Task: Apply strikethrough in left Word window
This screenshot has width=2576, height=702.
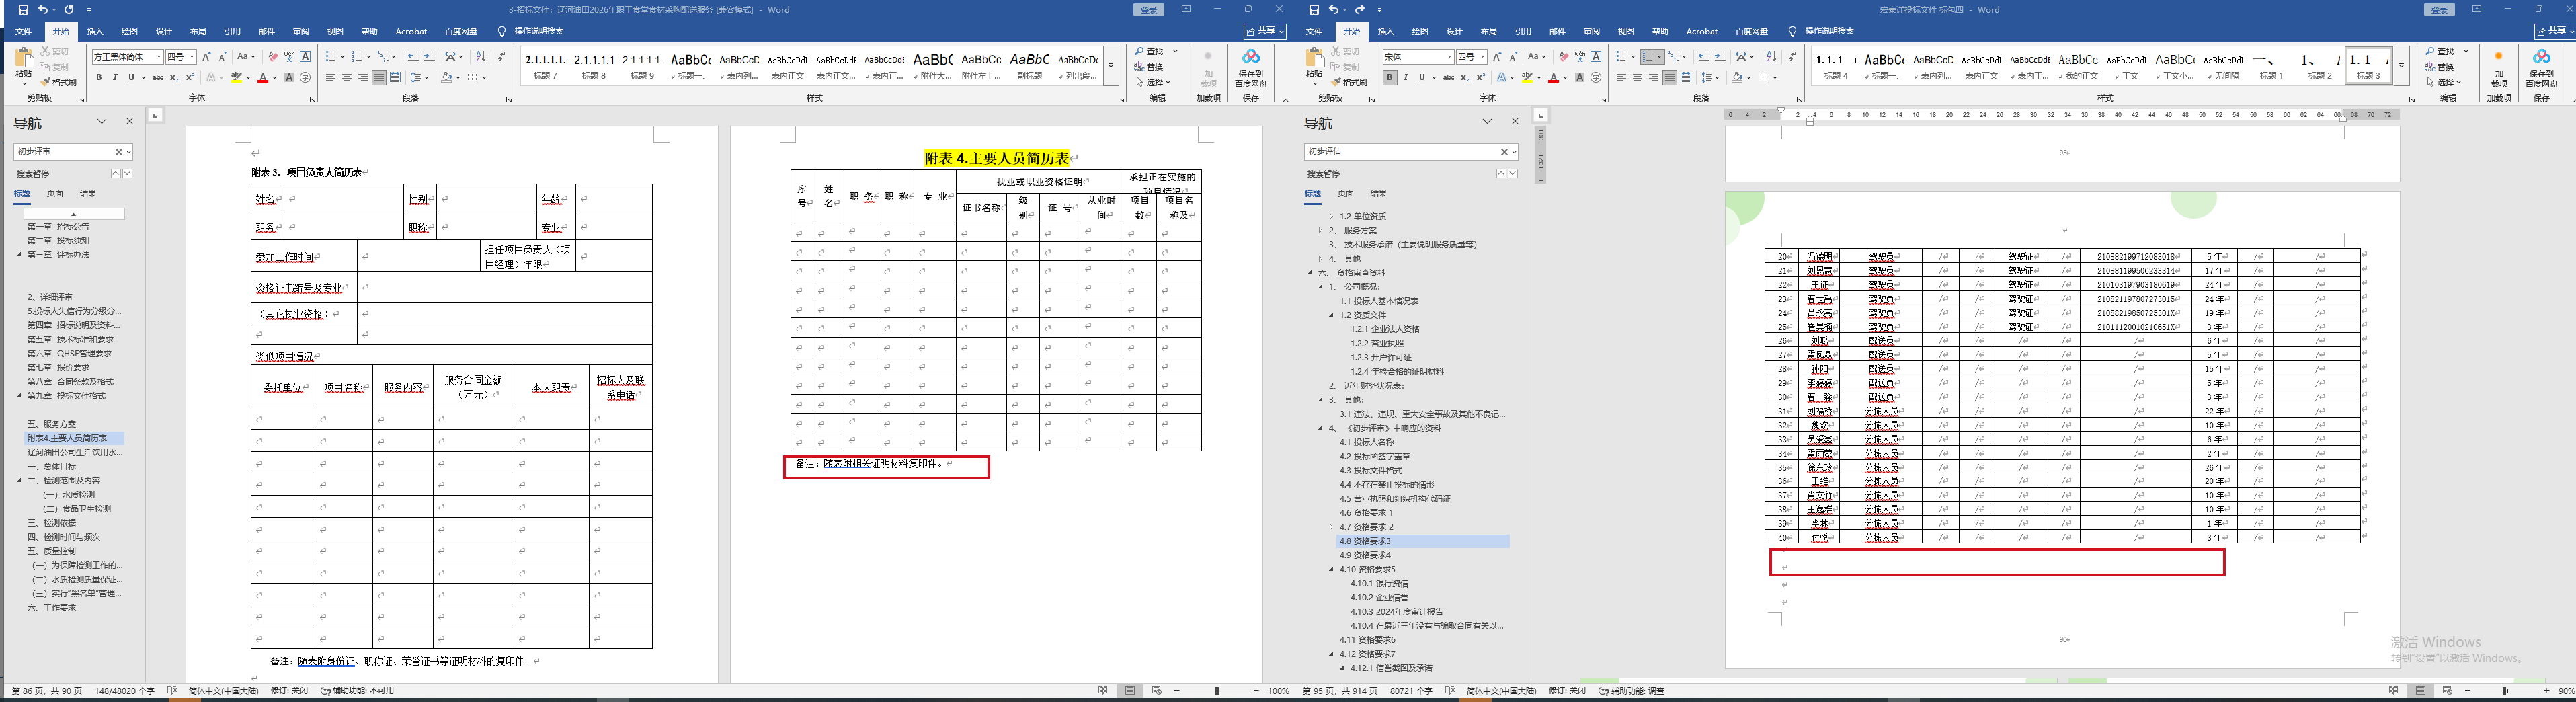Action: click(x=157, y=77)
